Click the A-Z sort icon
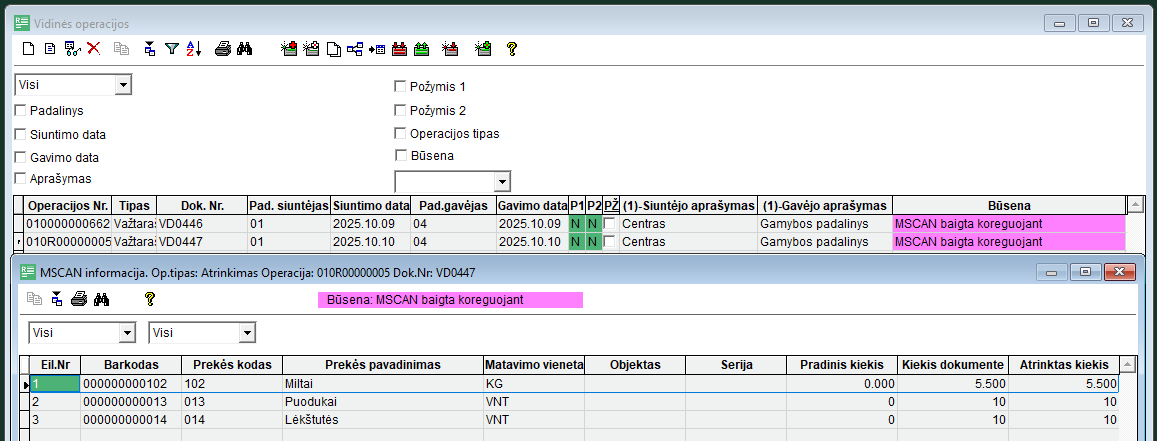Image resolution: width=1157 pixels, height=441 pixels. point(193,48)
